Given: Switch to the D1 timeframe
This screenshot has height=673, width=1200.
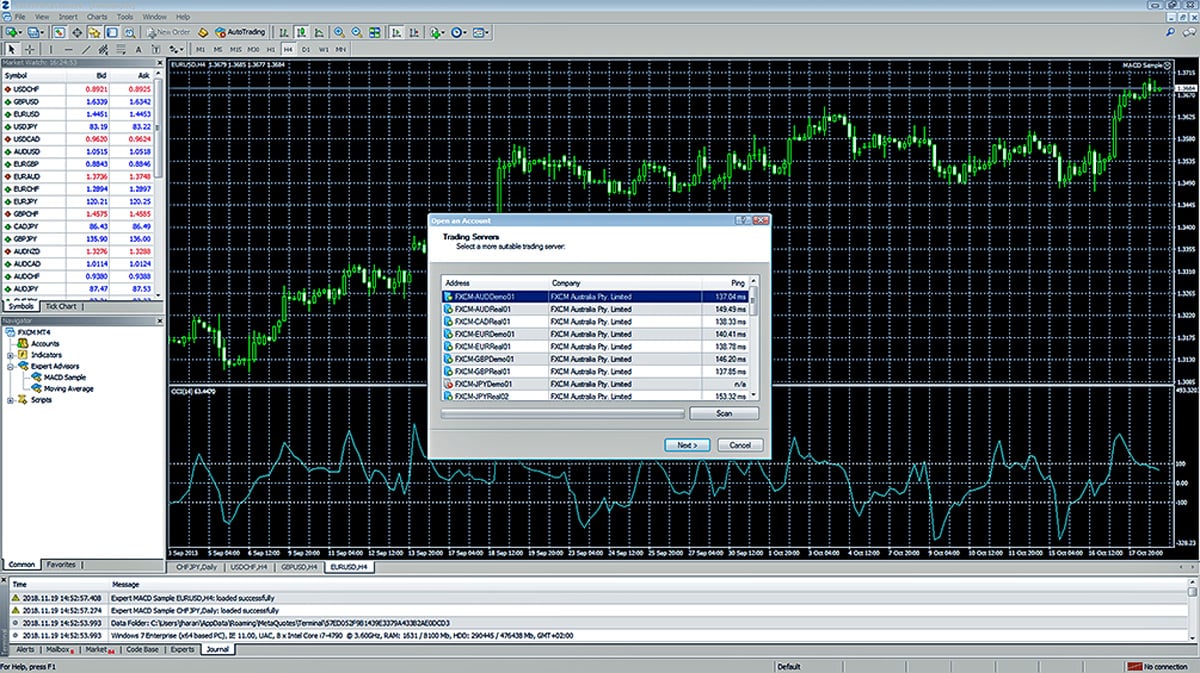Looking at the screenshot, I should pos(306,48).
